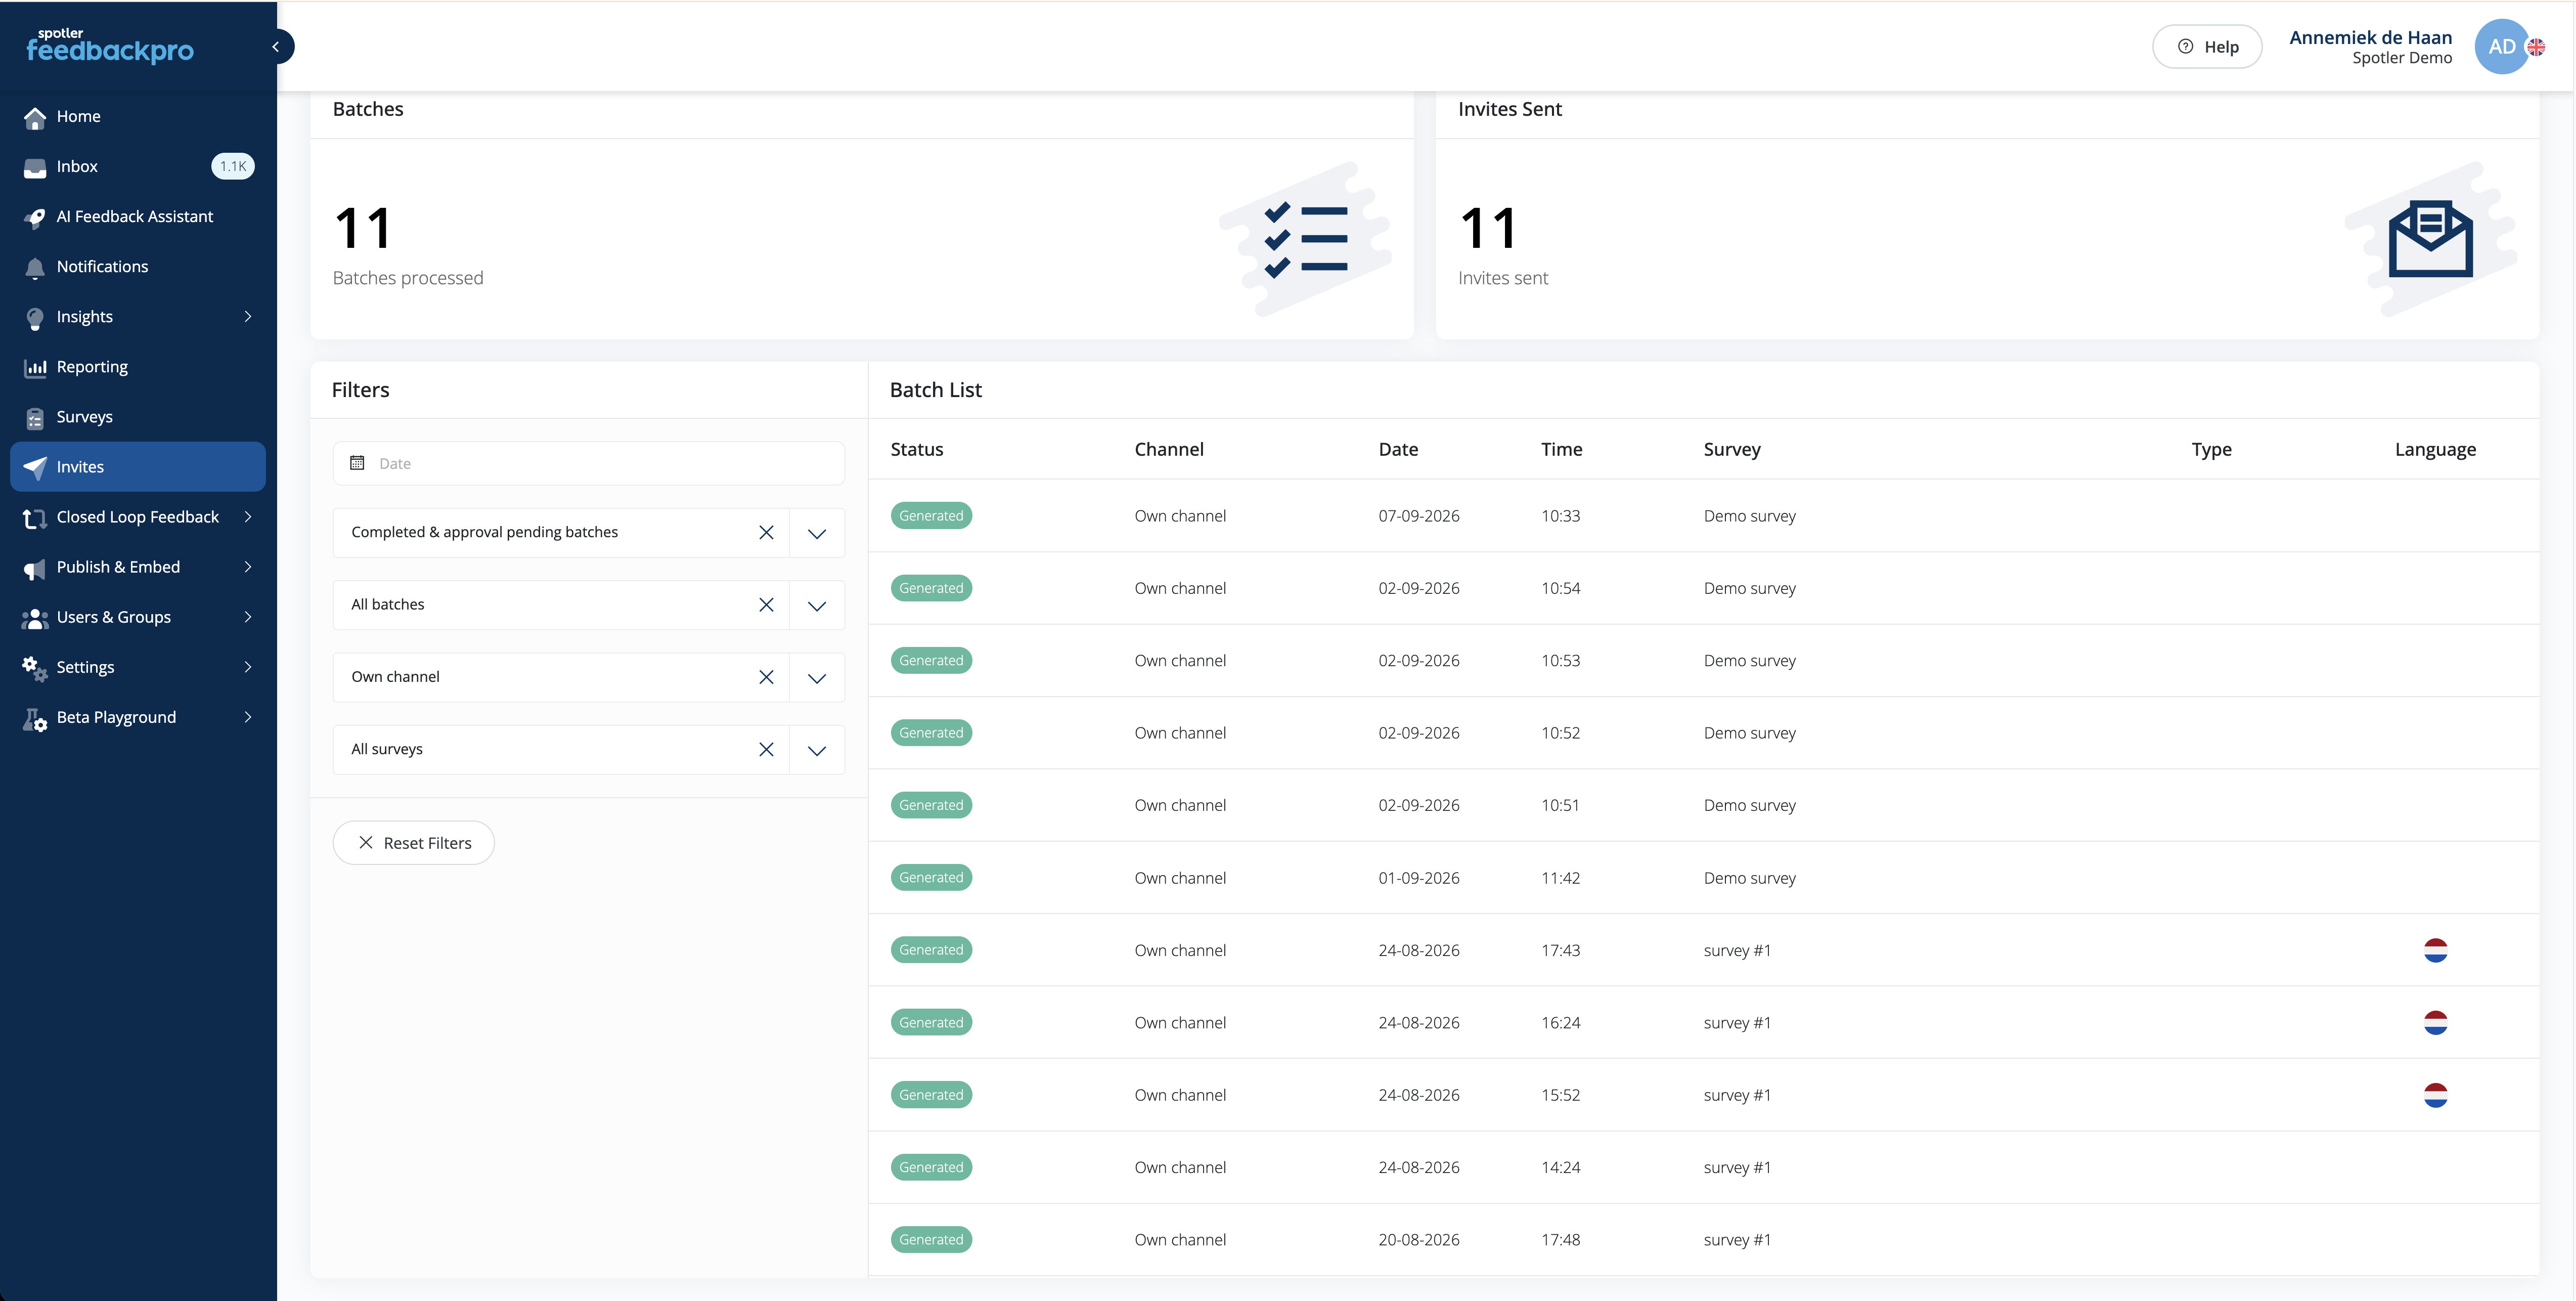The width and height of the screenshot is (2576, 1301).
Task: Click the Invites paper plane icon
Action: click(x=35, y=468)
